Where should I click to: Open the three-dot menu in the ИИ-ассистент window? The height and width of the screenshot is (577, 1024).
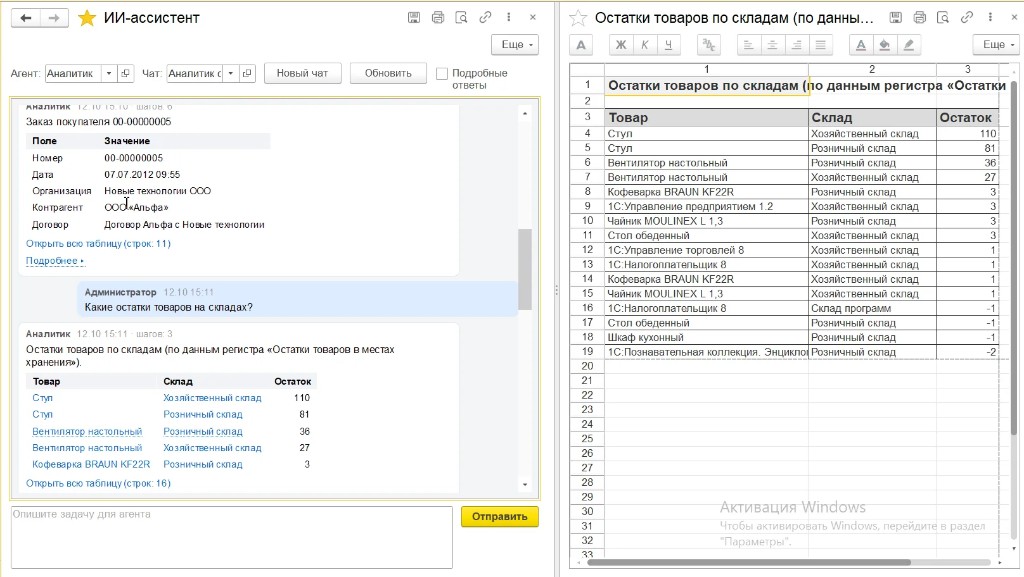pyautogui.click(x=509, y=18)
